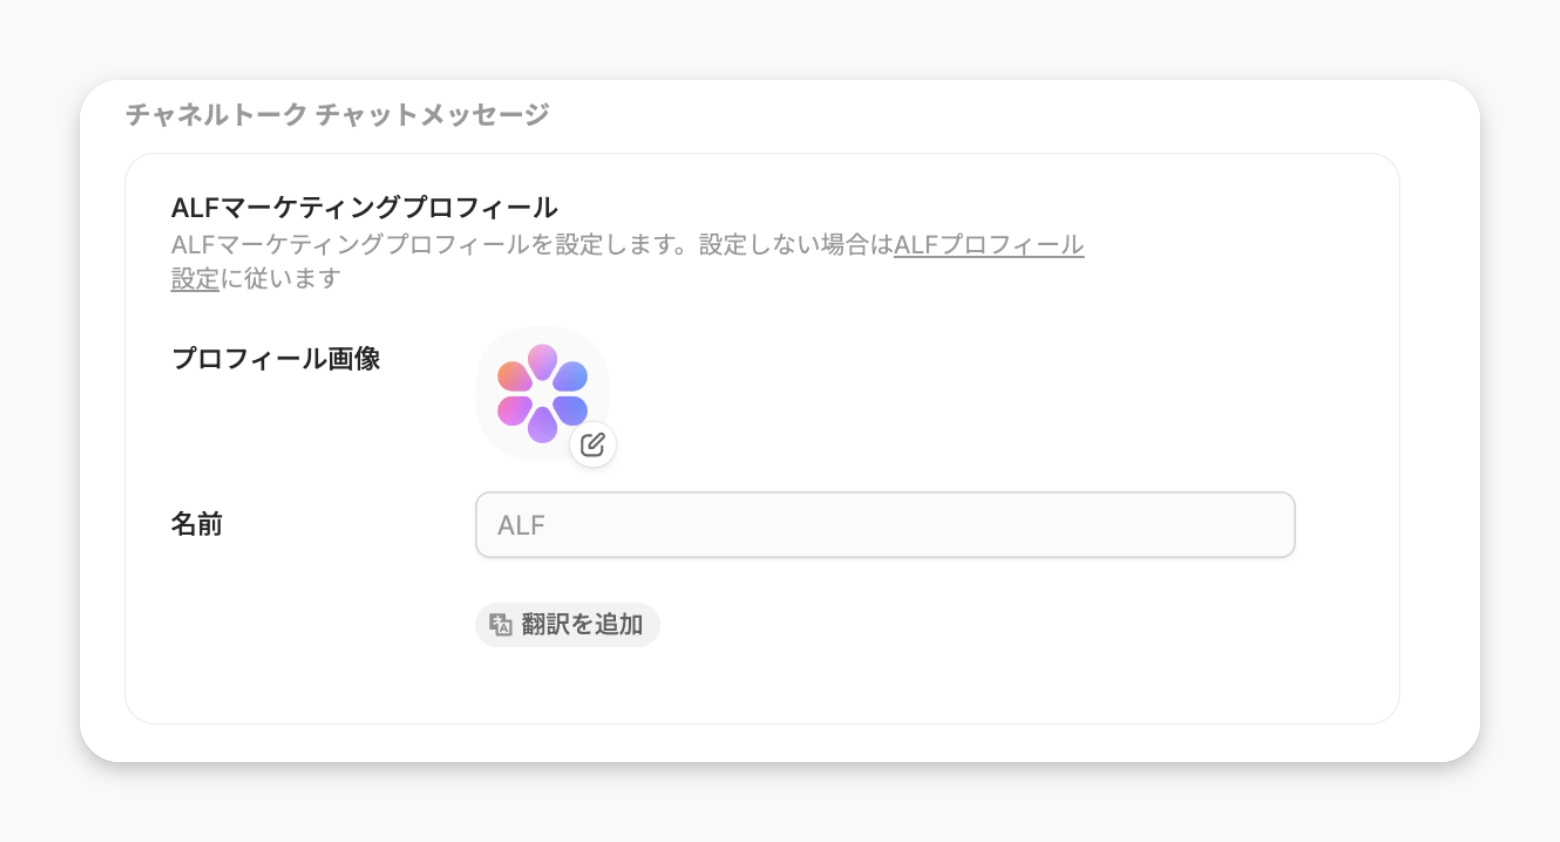Click the プロフィール画像 label
The height and width of the screenshot is (842, 1560).
tap(276, 359)
